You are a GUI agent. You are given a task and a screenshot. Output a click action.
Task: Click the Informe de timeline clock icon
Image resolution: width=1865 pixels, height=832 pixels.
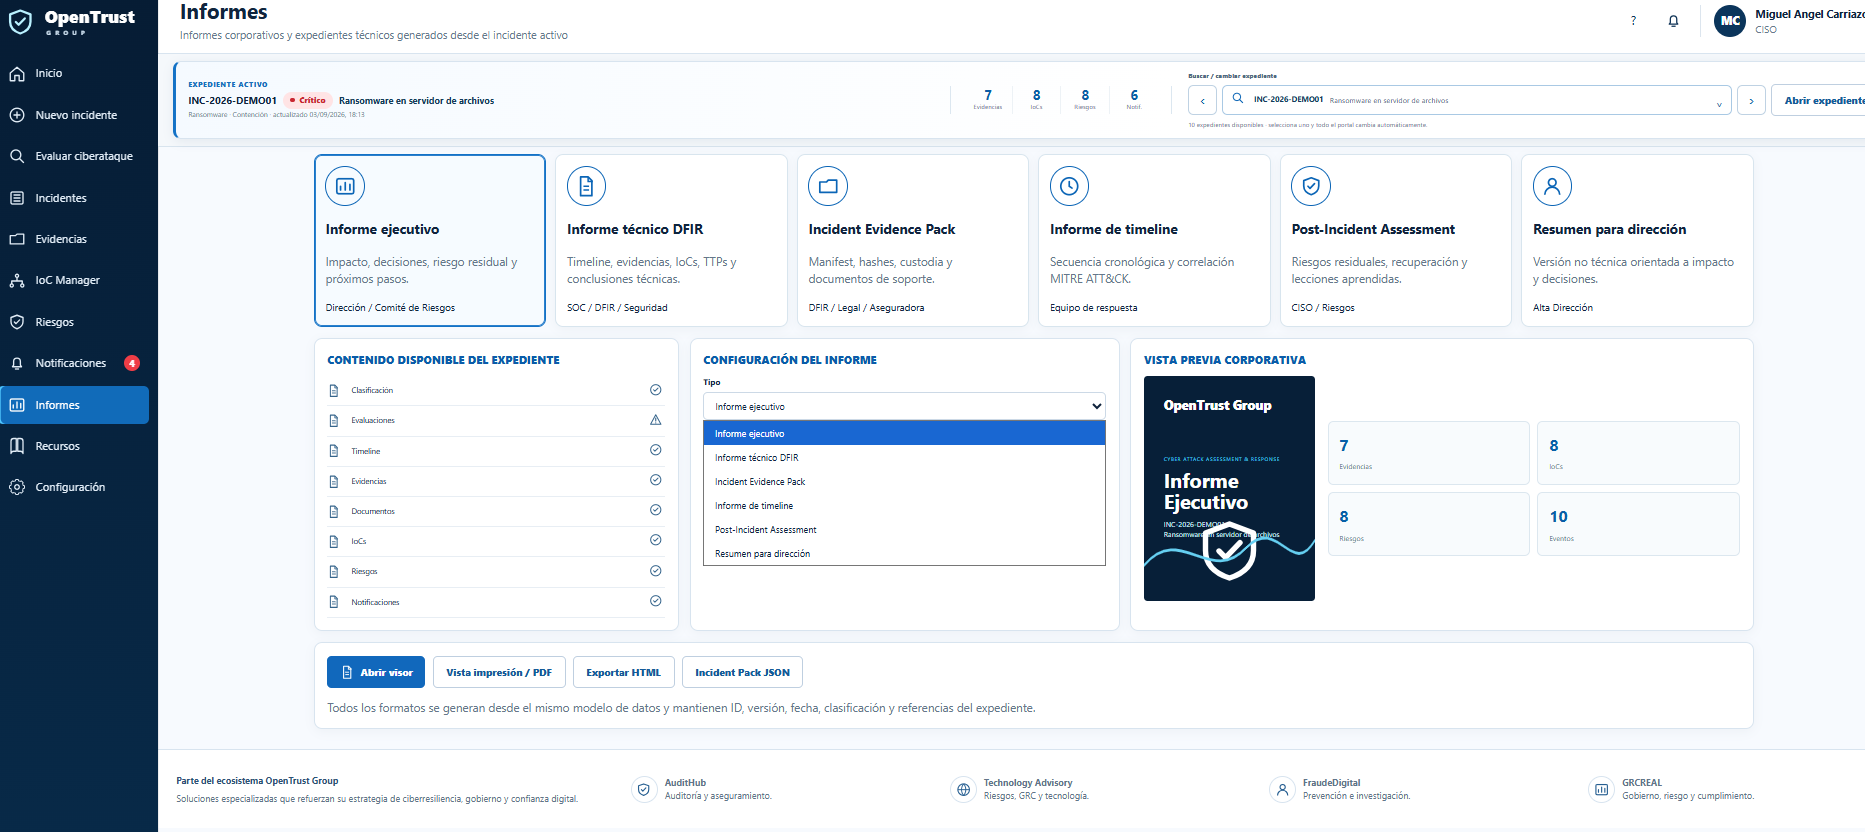pyautogui.click(x=1069, y=186)
